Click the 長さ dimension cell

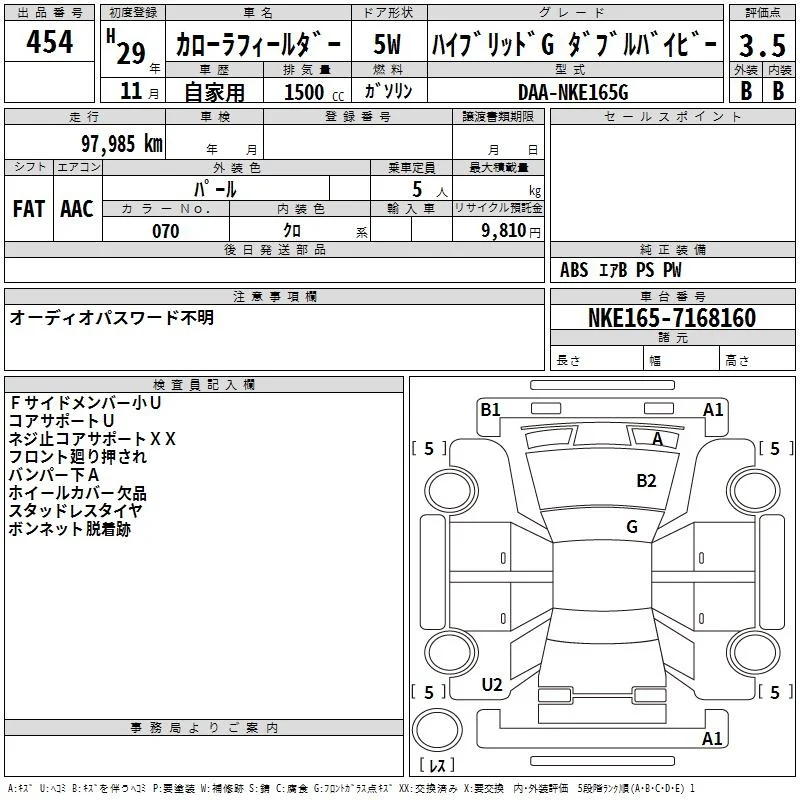(597, 360)
